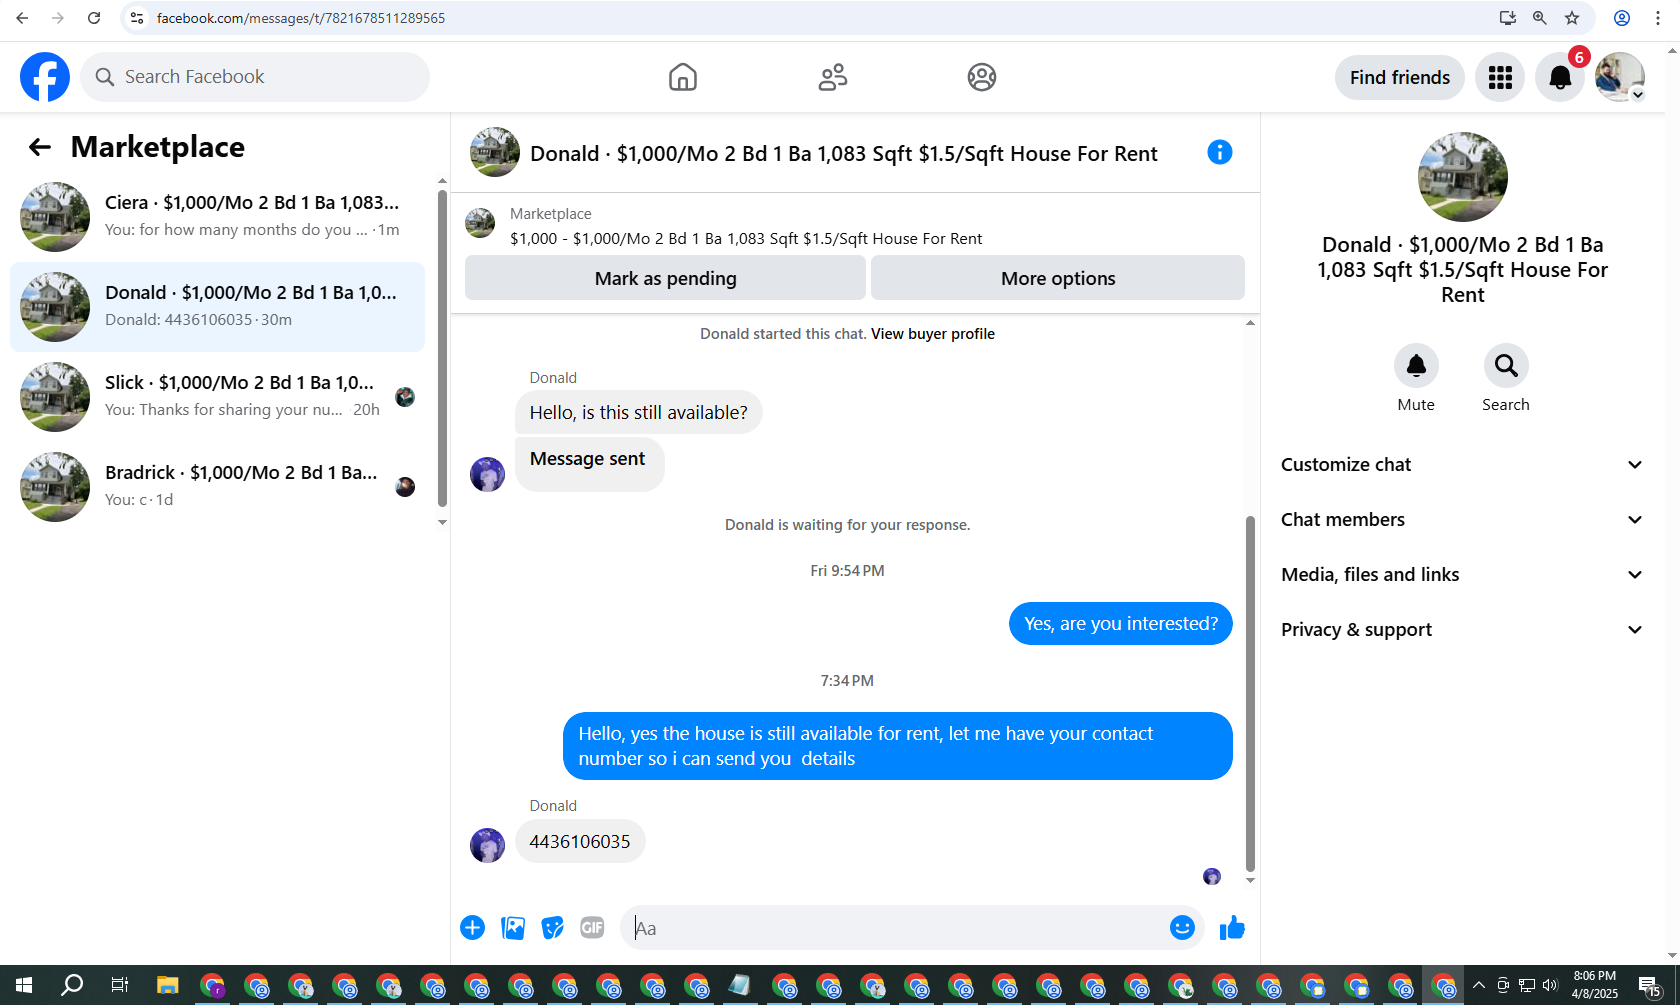Viewport: 1680px width, 1005px height.
Task: Open account profile picture menu
Action: point(1620,77)
